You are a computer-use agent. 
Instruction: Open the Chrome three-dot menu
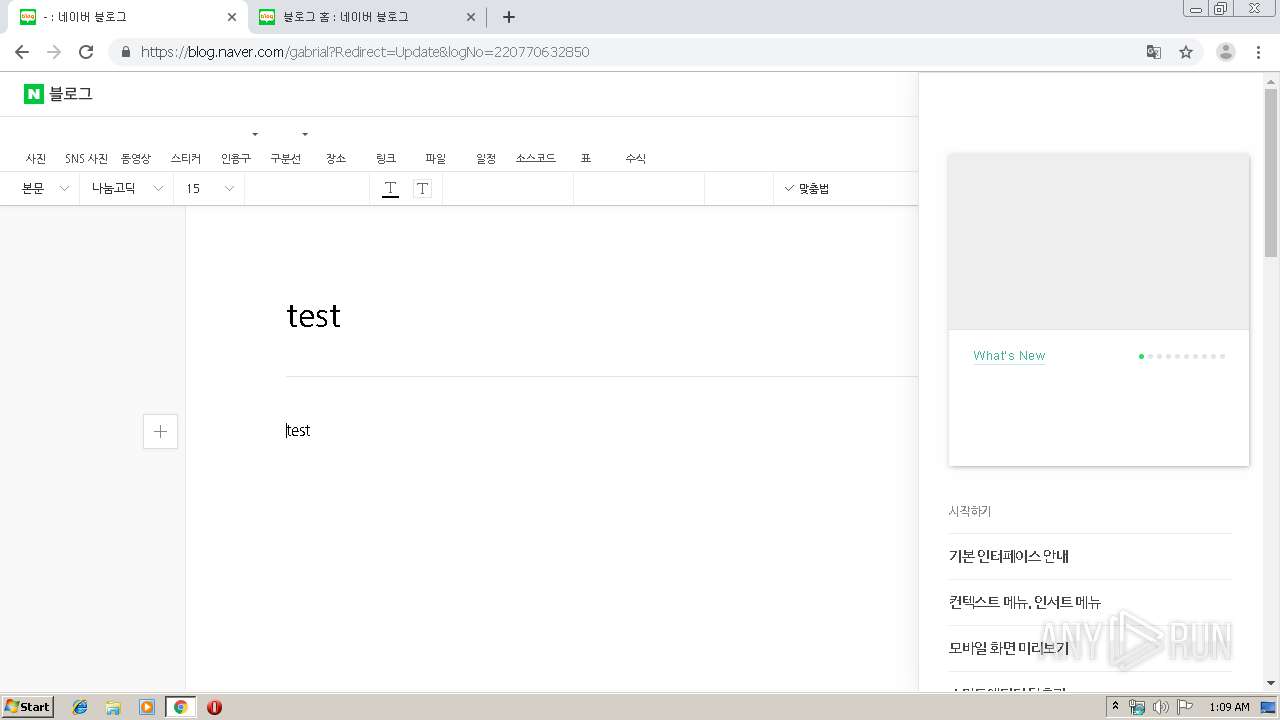click(x=1259, y=52)
